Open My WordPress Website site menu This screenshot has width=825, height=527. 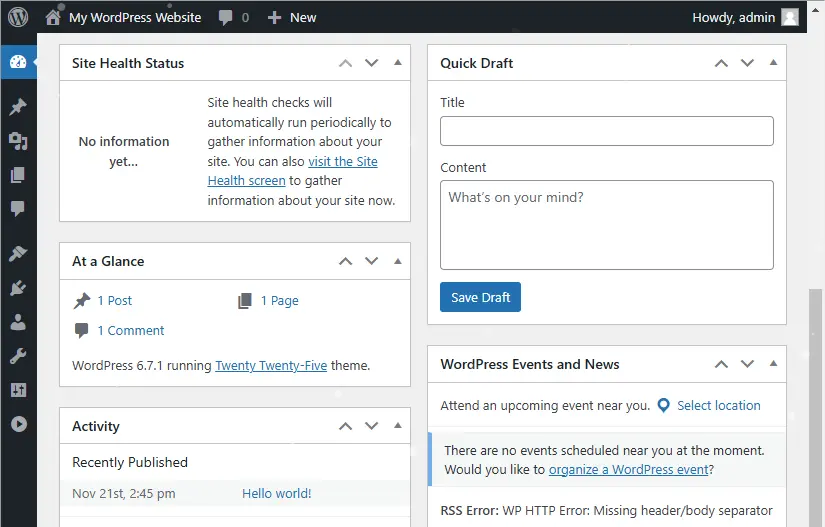click(x=135, y=18)
